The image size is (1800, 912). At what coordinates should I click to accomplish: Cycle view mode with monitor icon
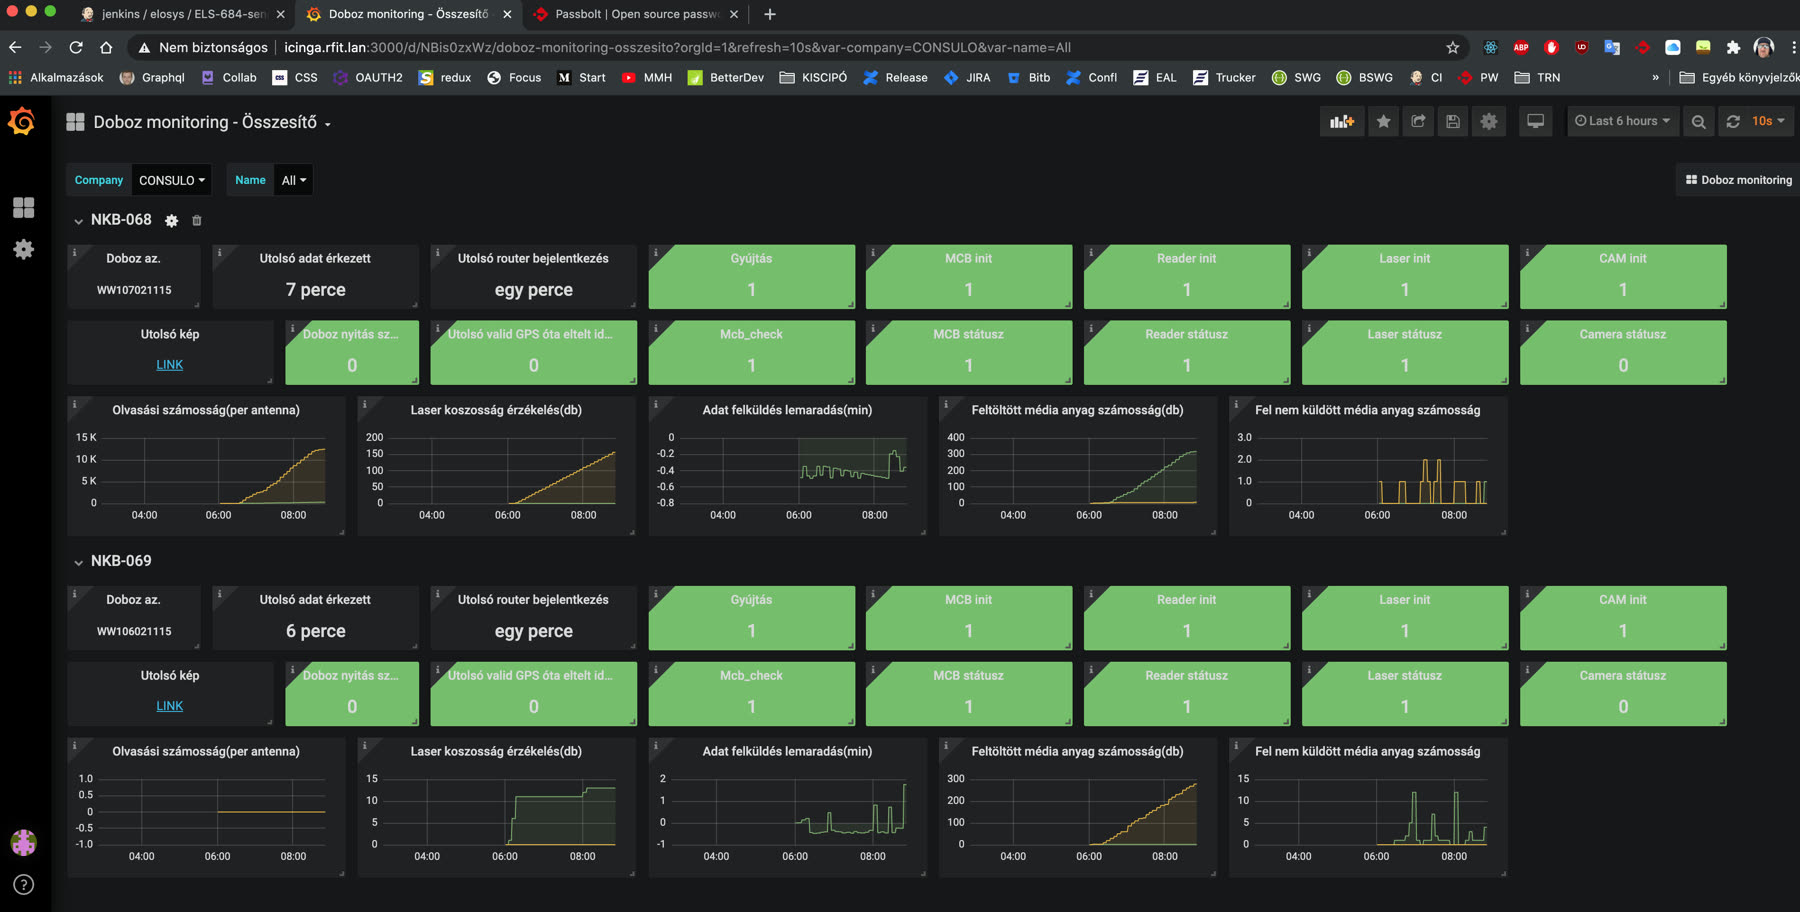coord(1535,121)
